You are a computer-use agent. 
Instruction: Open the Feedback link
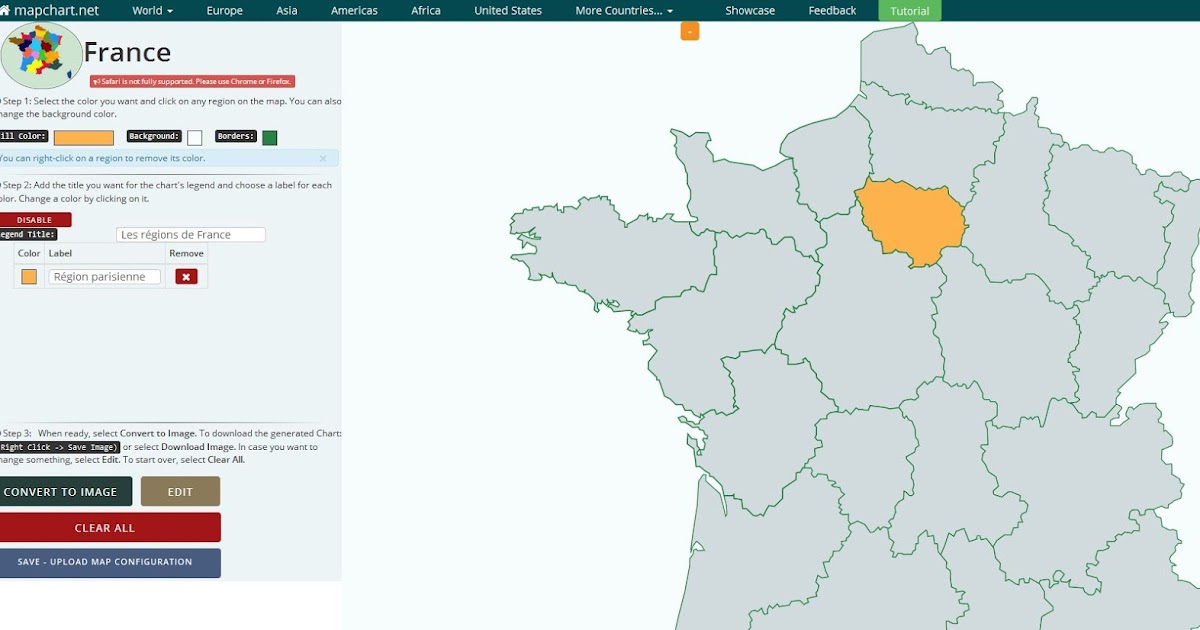[832, 11]
